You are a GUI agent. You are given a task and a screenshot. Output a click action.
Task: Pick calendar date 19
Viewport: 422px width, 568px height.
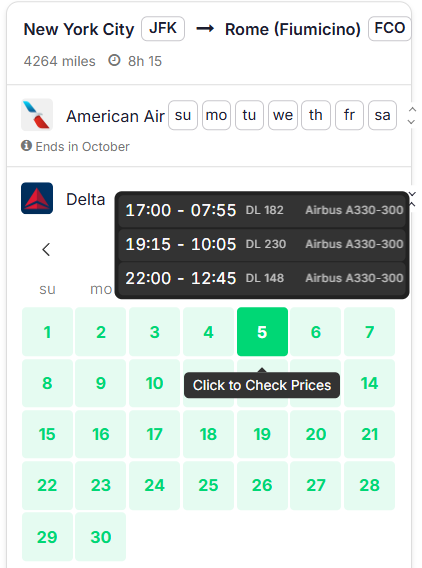tap(262, 434)
